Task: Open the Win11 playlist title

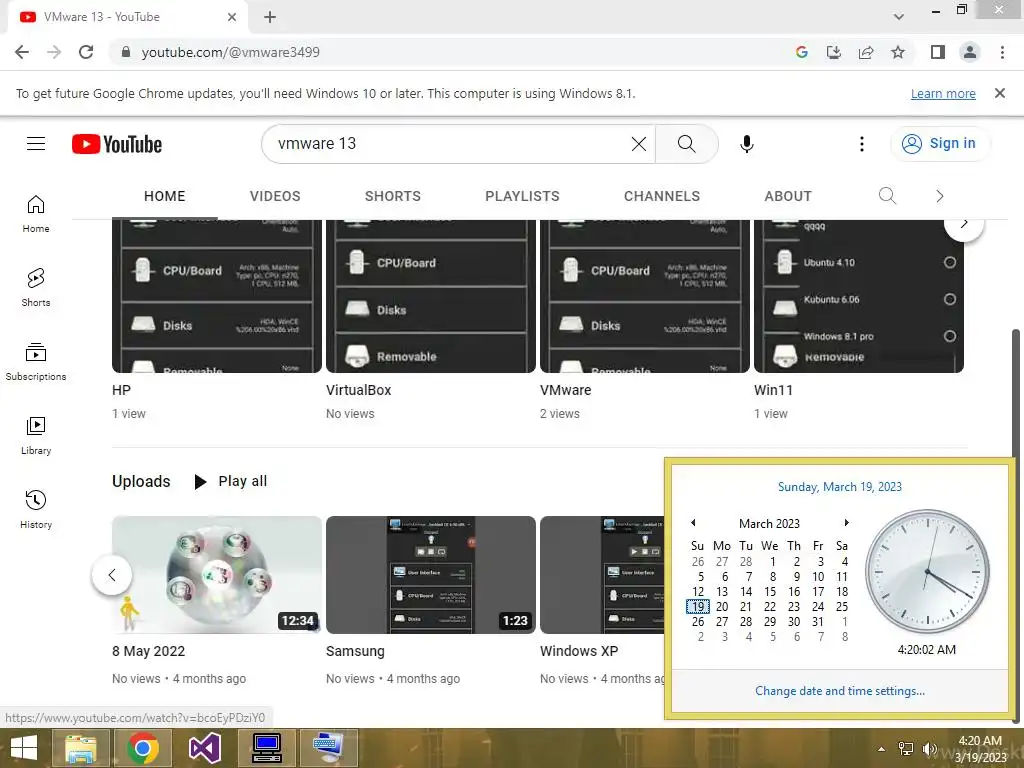Action: click(773, 390)
